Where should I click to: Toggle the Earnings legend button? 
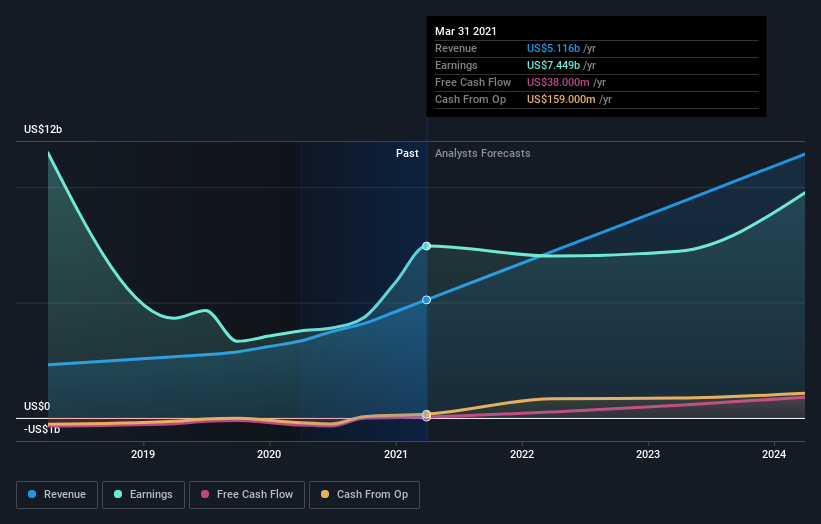pos(143,495)
